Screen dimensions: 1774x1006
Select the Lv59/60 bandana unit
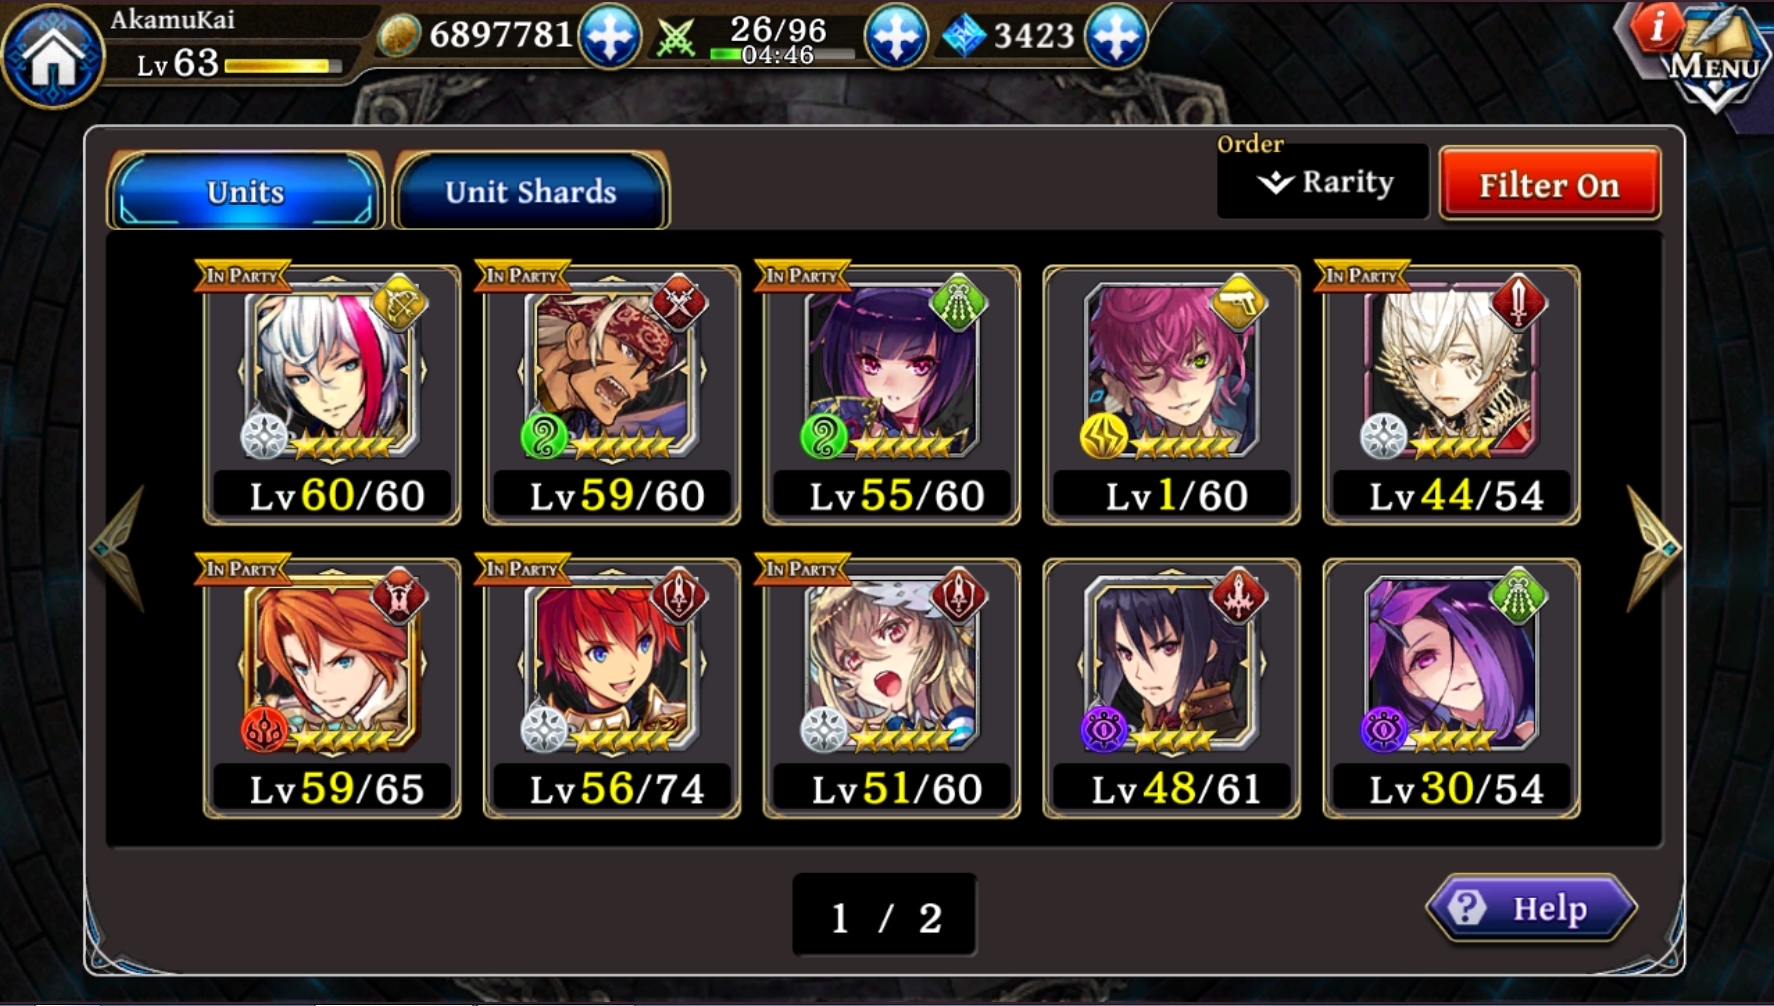612,394
